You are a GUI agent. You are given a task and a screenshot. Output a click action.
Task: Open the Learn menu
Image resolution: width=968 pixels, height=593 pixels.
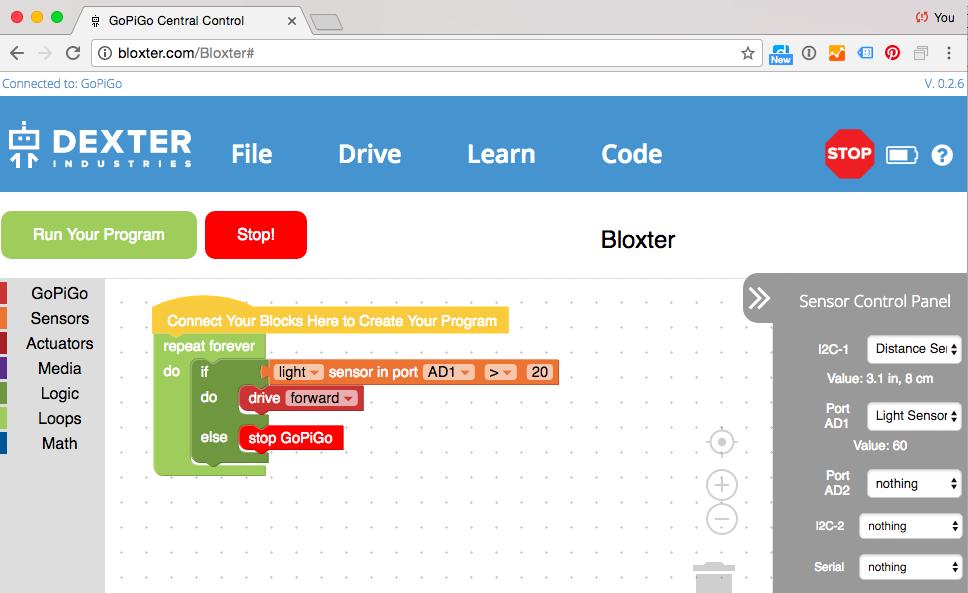501,154
